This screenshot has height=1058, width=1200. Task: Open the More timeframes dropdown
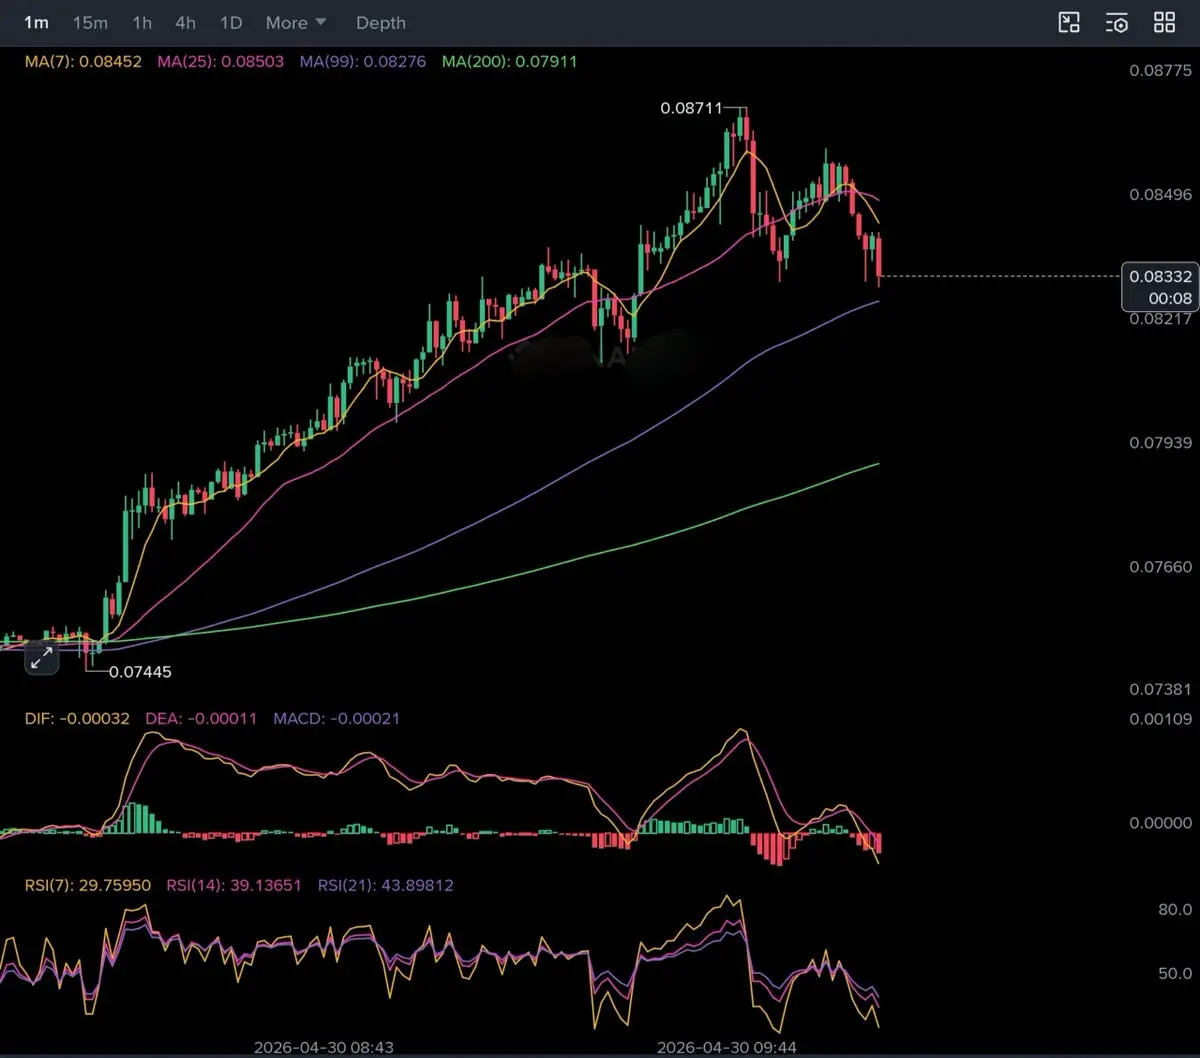(296, 22)
